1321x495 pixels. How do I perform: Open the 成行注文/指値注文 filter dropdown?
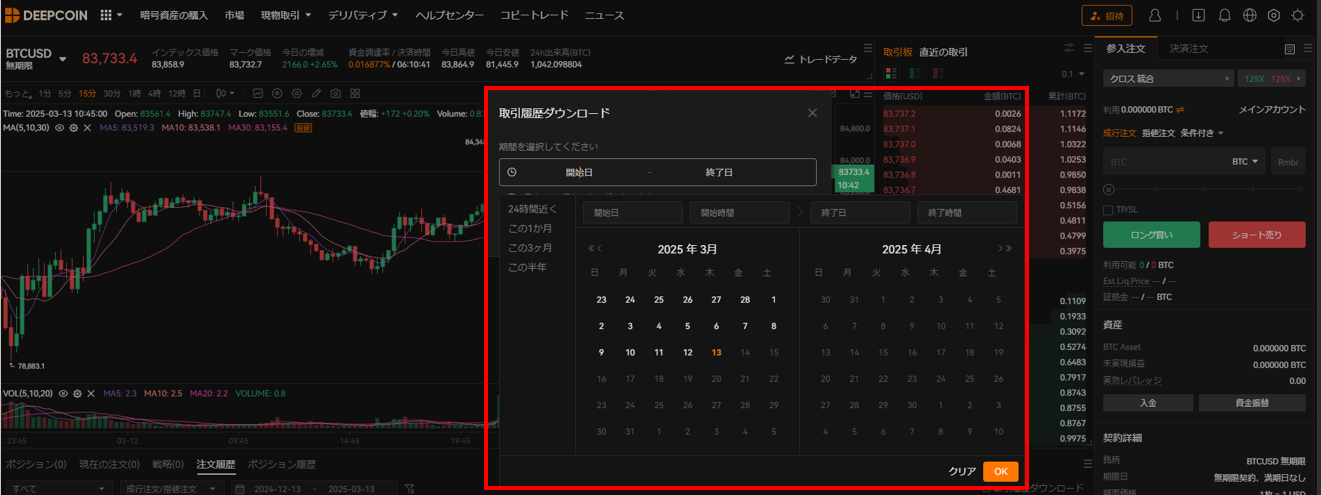point(172,488)
